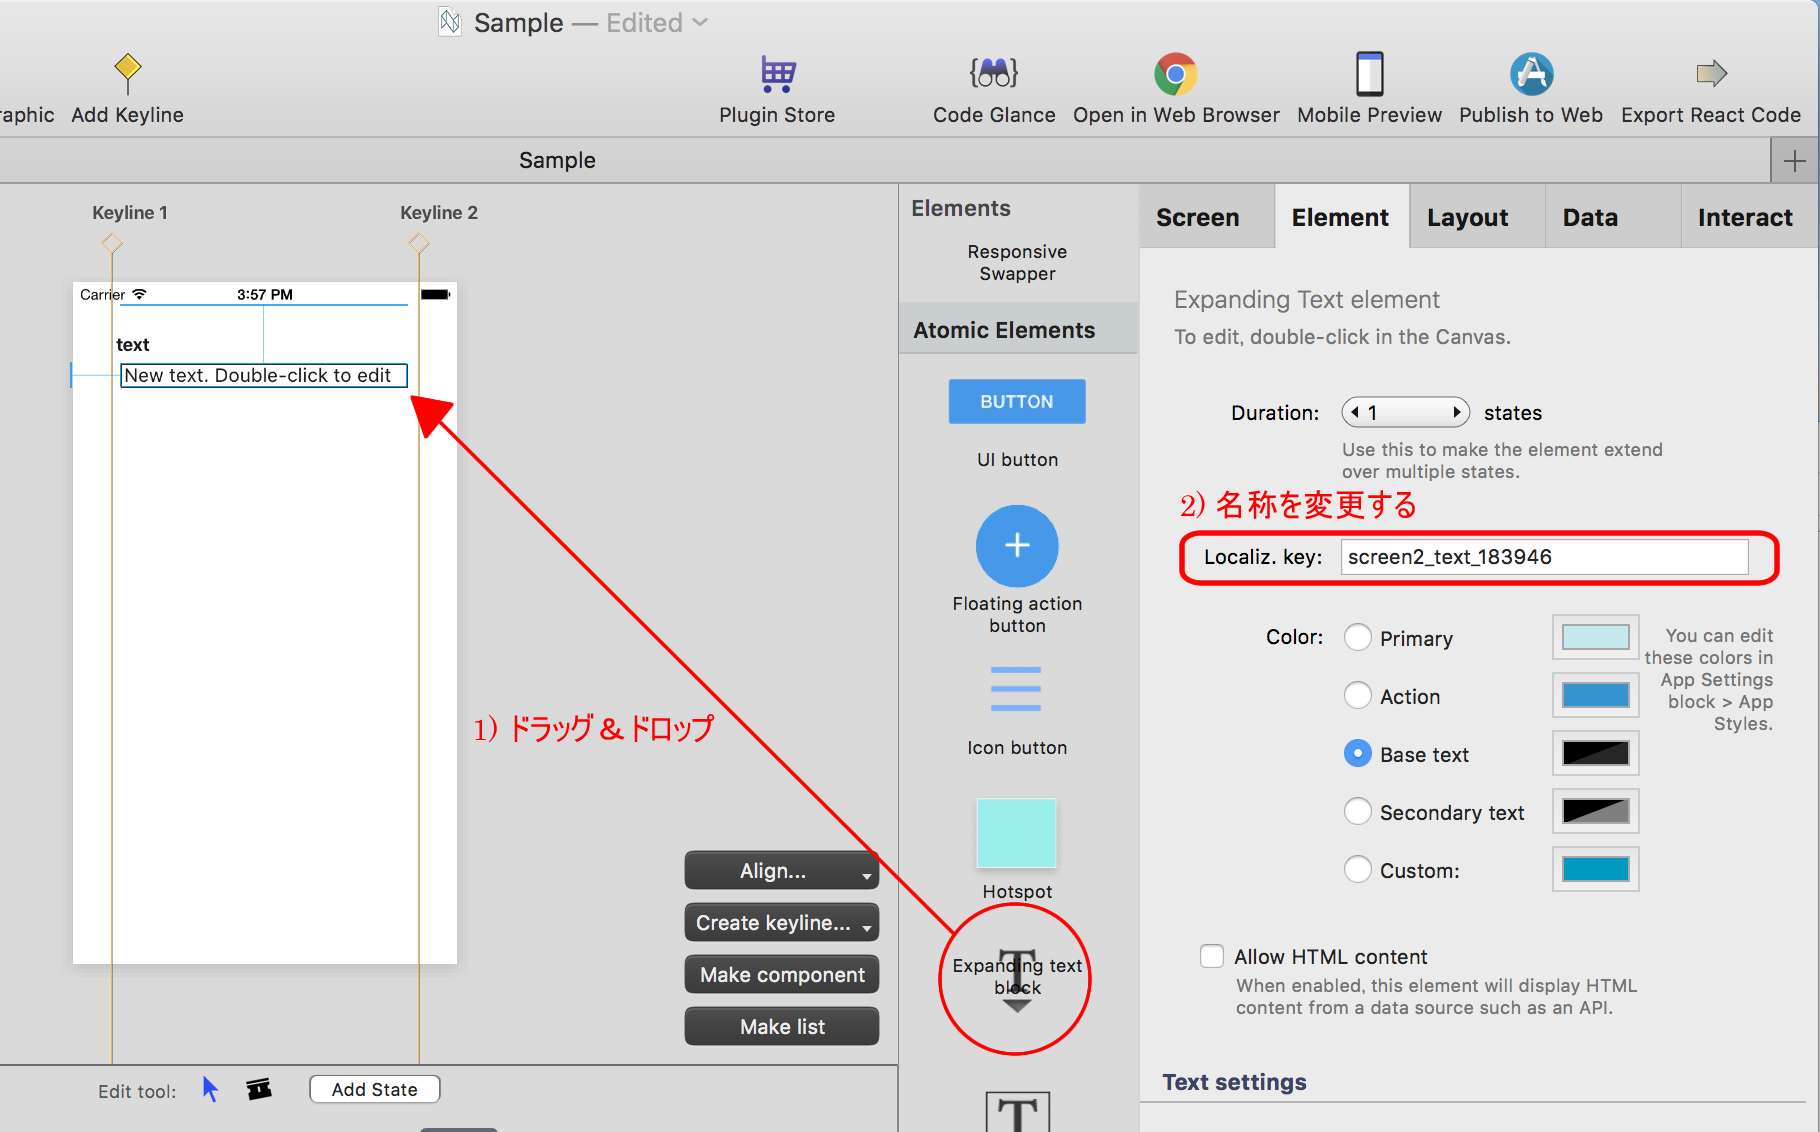Open the Sample document title dropdown chevron
Image resolution: width=1820 pixels, height=1132 pixels.
tap(700, 22)
